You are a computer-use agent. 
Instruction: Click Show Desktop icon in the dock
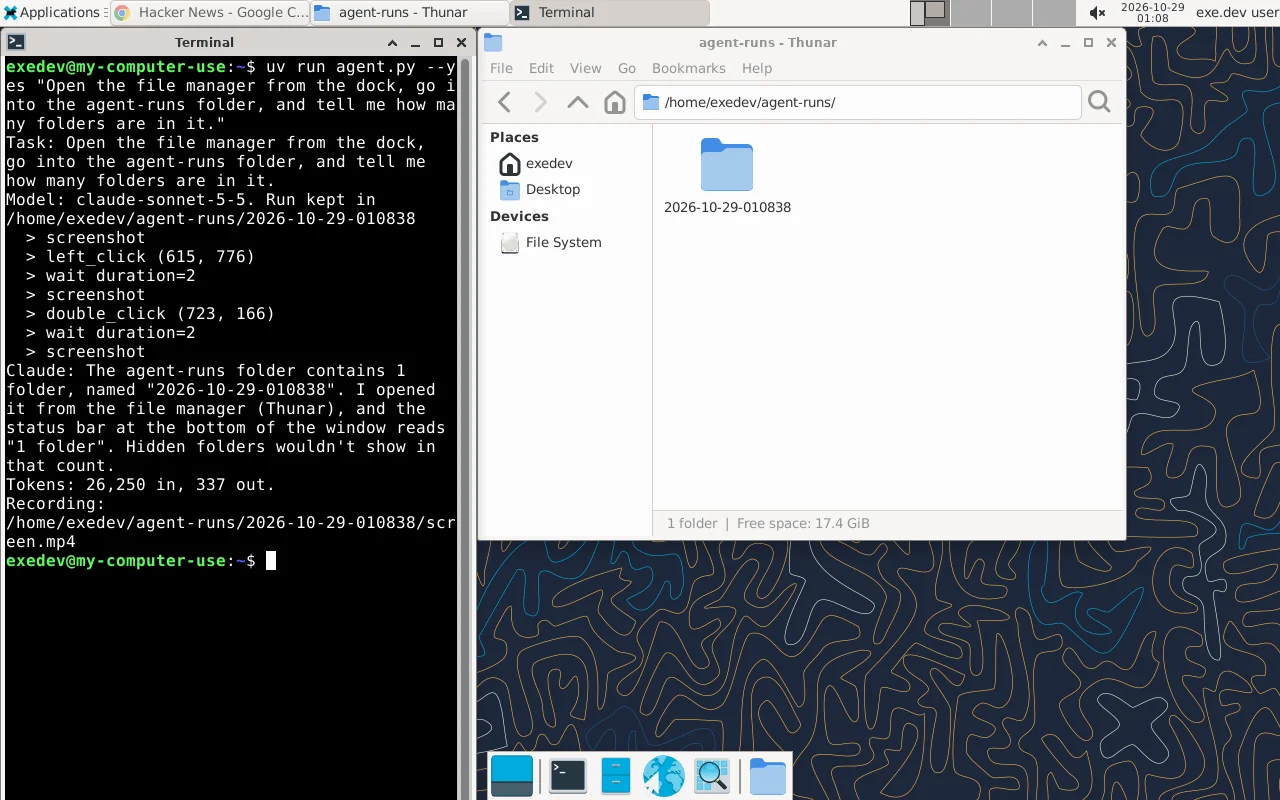[x=512, y=776]
